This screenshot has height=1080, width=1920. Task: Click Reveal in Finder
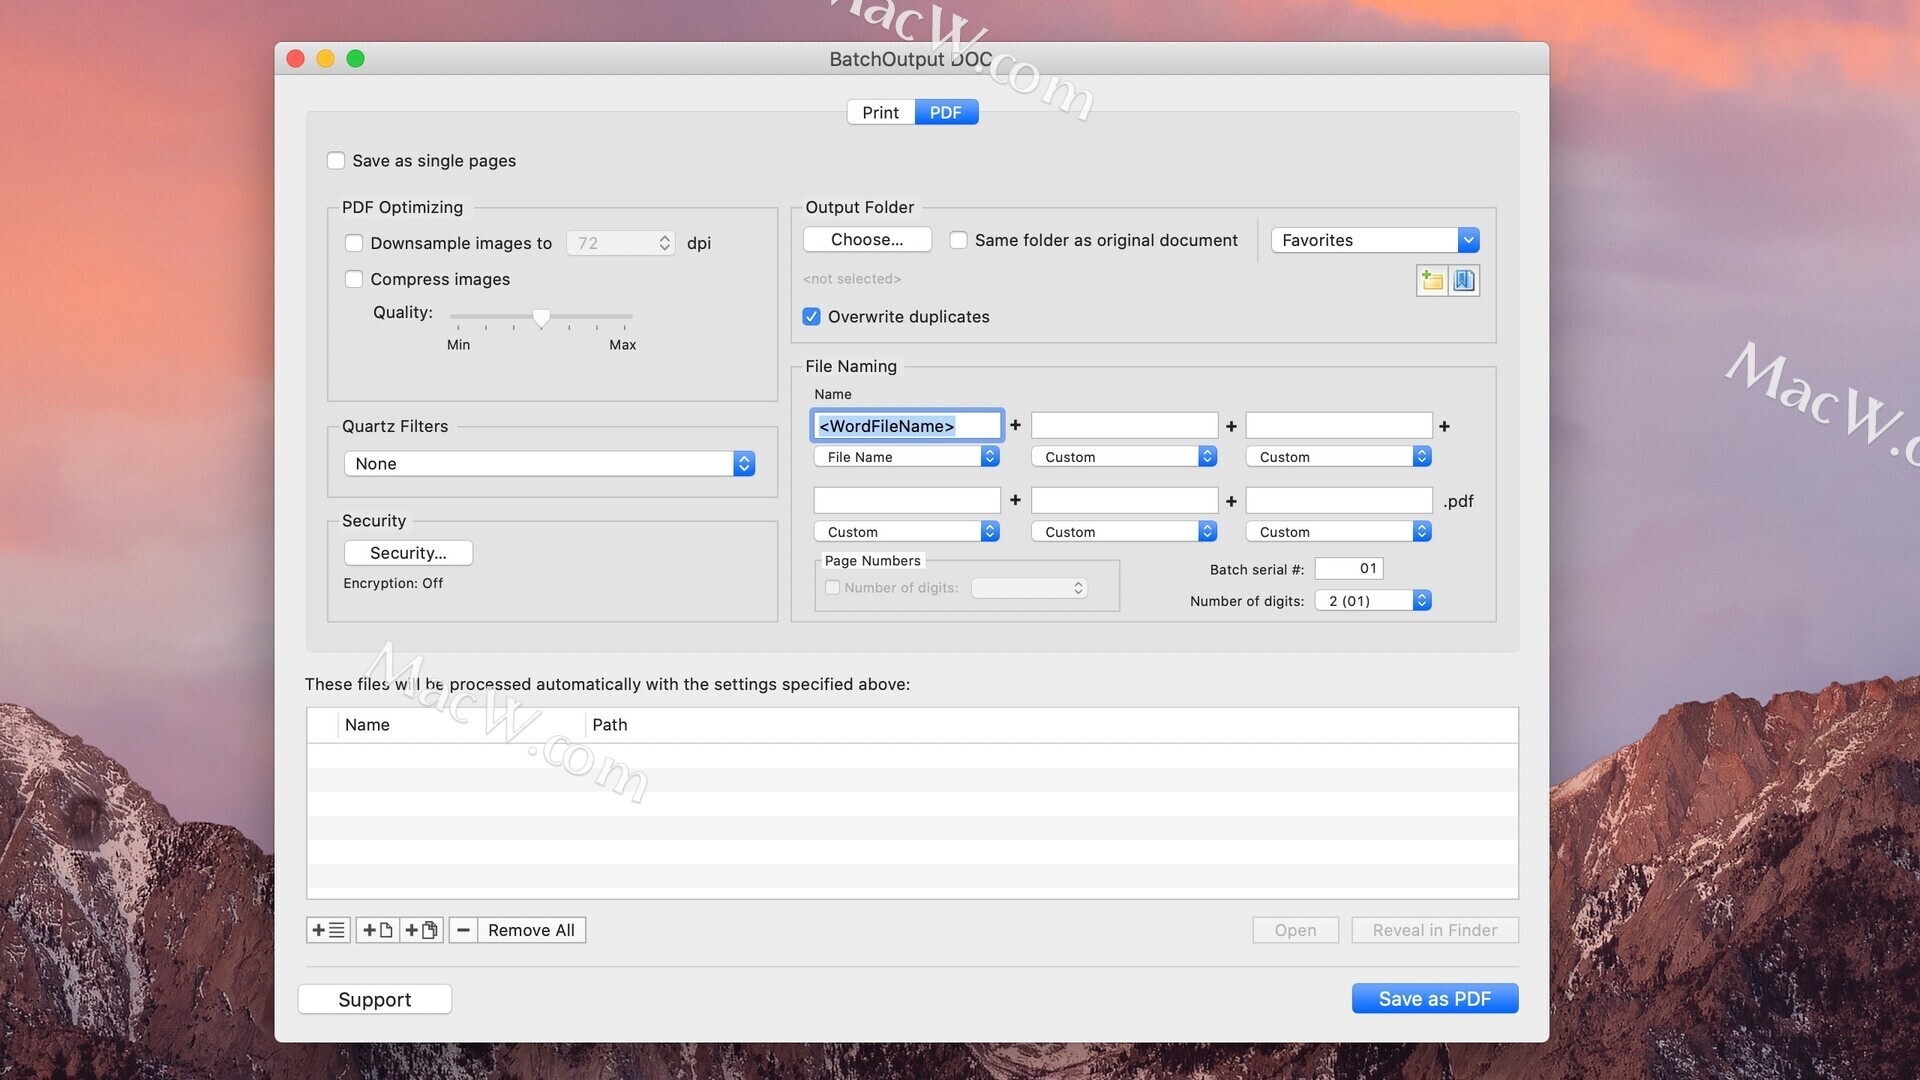pos(1435,930)
